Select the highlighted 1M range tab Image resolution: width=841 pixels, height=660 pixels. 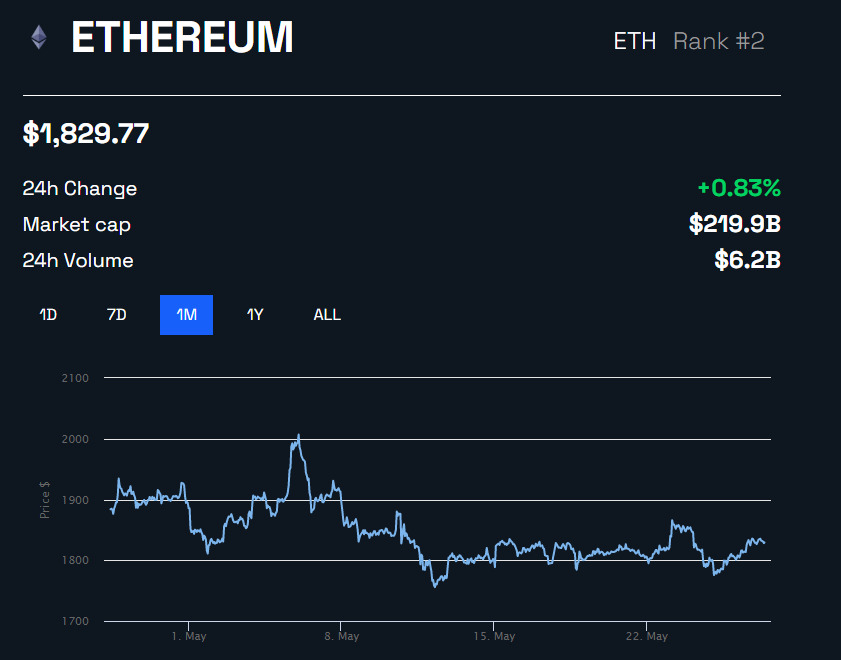[186, 315]
